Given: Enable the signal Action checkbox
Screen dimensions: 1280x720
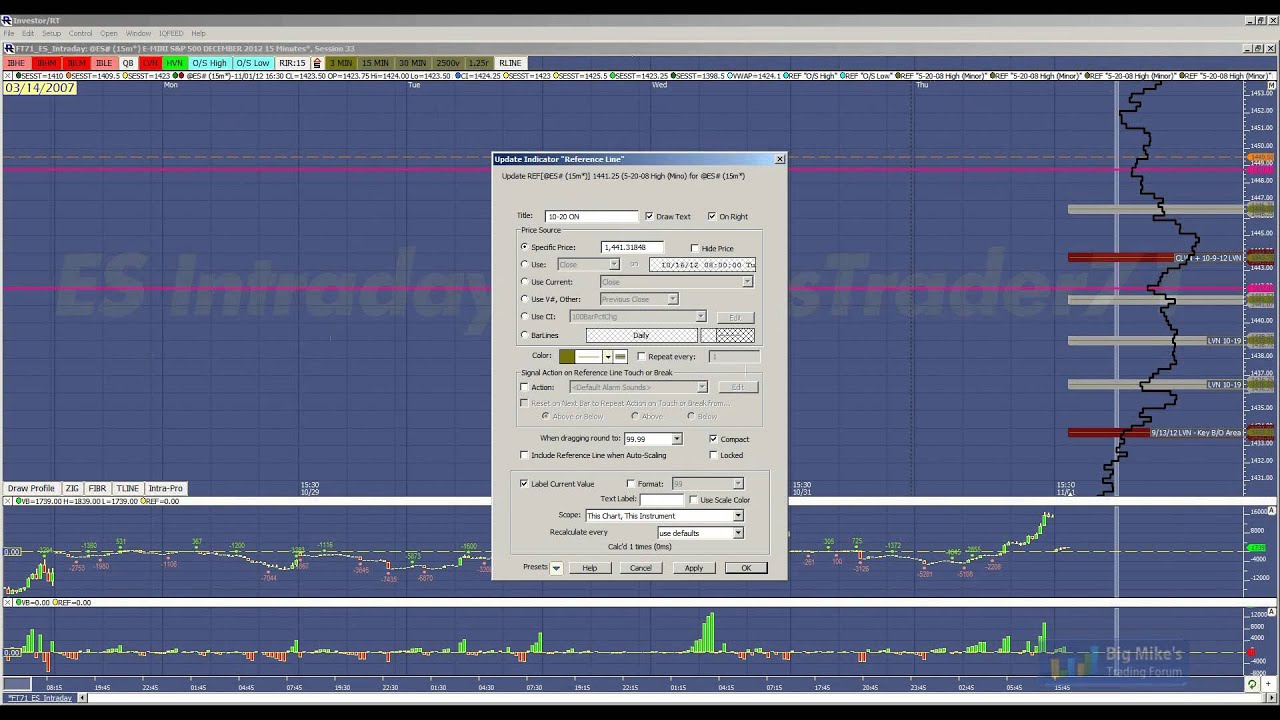Looking at the screenshot, I should point(524,387).
